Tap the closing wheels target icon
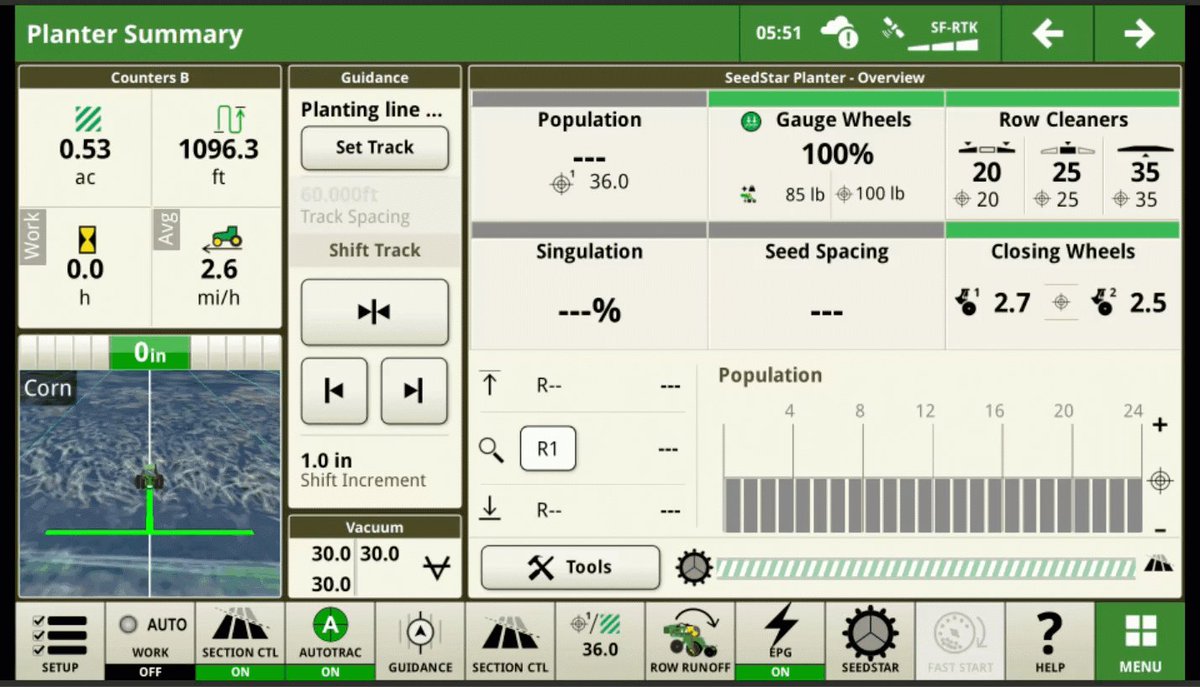This screenshot has height=687, width=1200. pyautogui.click(x=1061, y=302)
